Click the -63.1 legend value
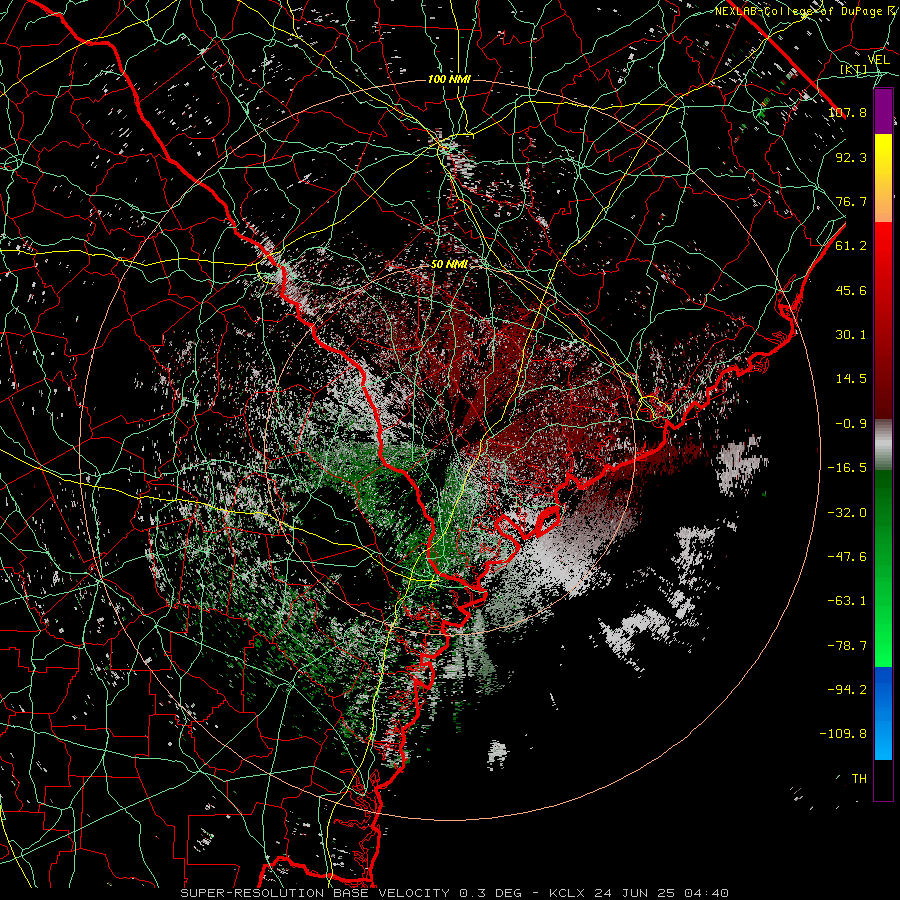The height and width of the screenshot is (900, 900). point(847,601)
